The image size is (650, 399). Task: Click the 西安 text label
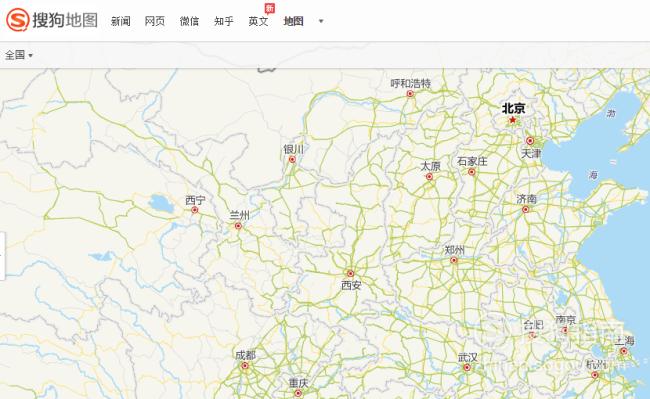click(x=351, y=285)
